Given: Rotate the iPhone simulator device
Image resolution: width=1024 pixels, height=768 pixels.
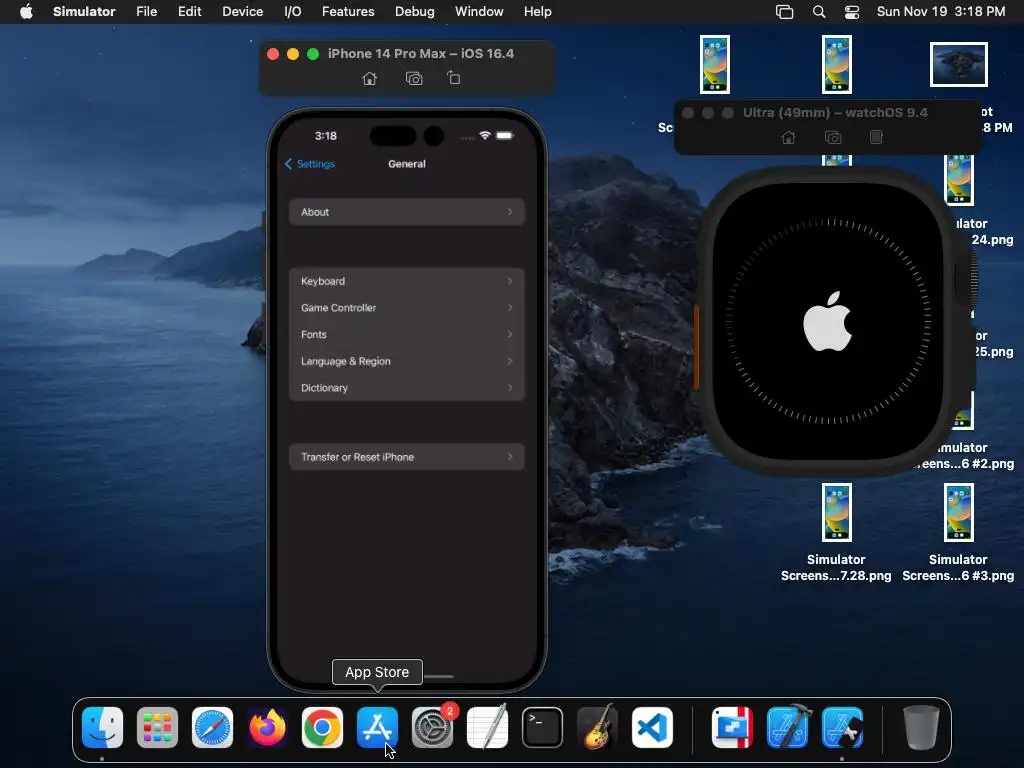Looking at the screenshot, I should [x=454, y=78].
